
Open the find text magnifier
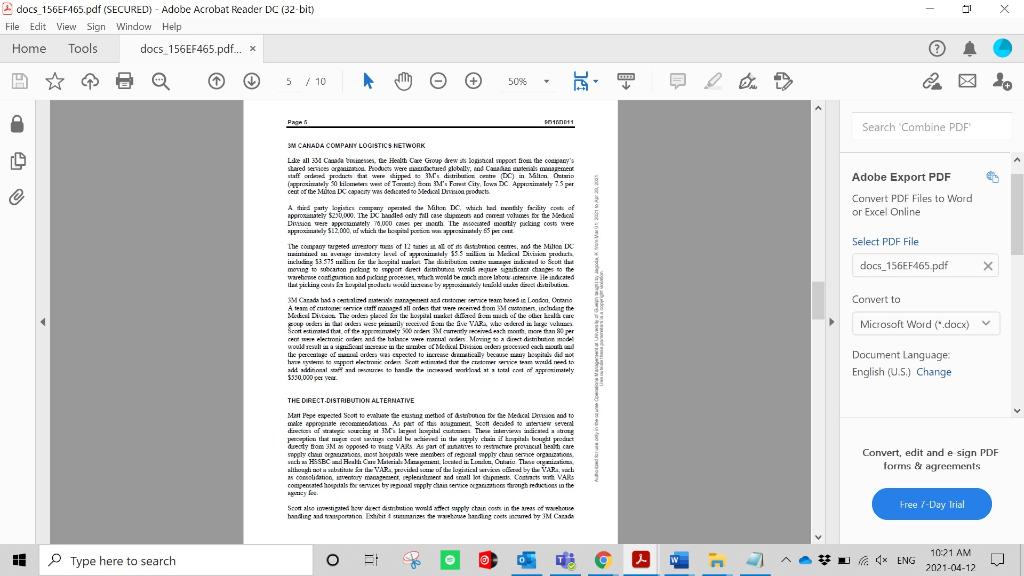tap(160, 81)
